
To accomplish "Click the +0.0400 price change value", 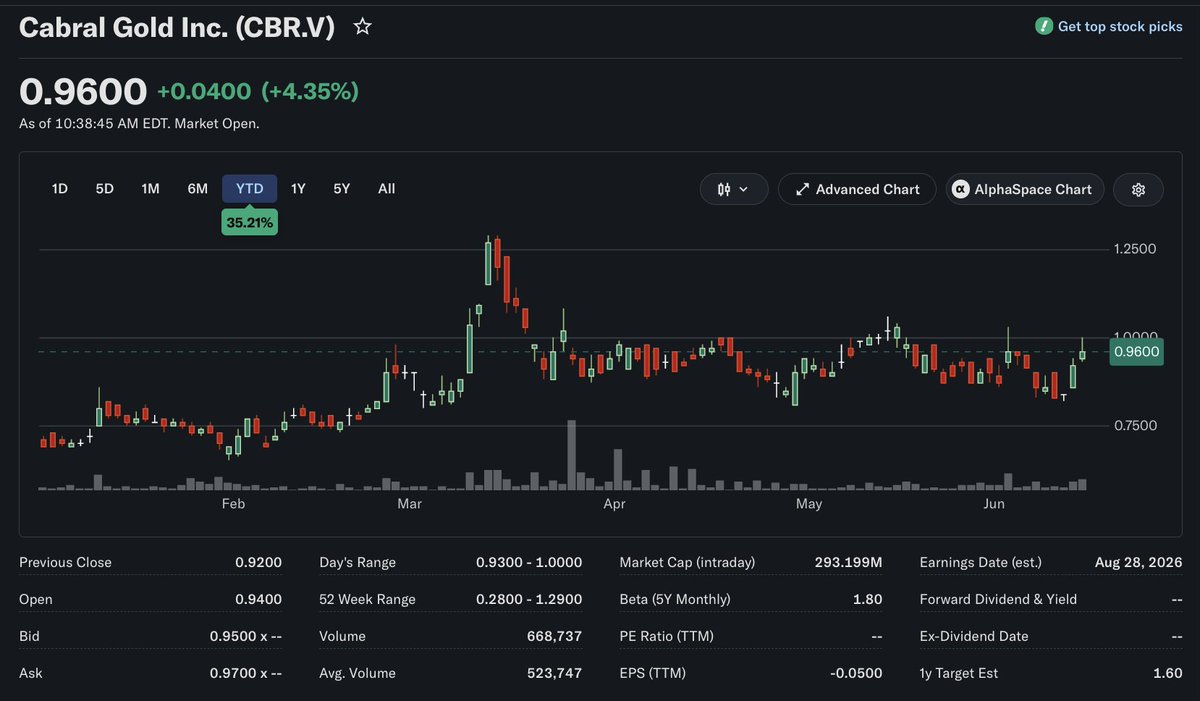I will pyautogui.click(x=204, y=91).
